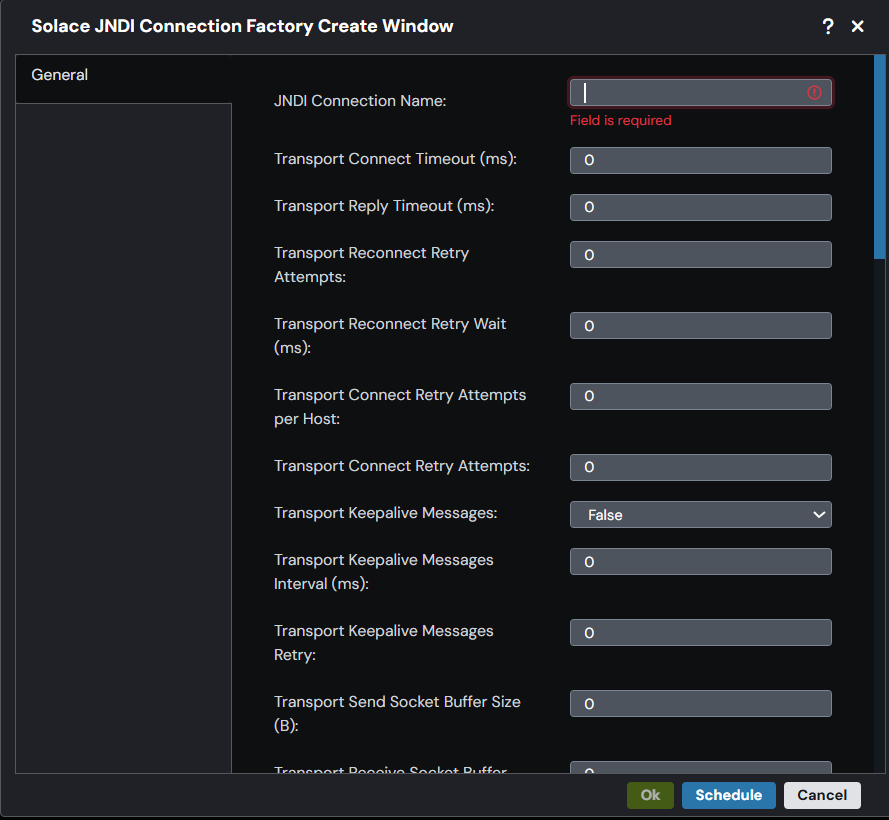Click the Transport Reconnect Retry Wait field
The image size is (889, 820).
pyautogui.click(x=701, y=326)
